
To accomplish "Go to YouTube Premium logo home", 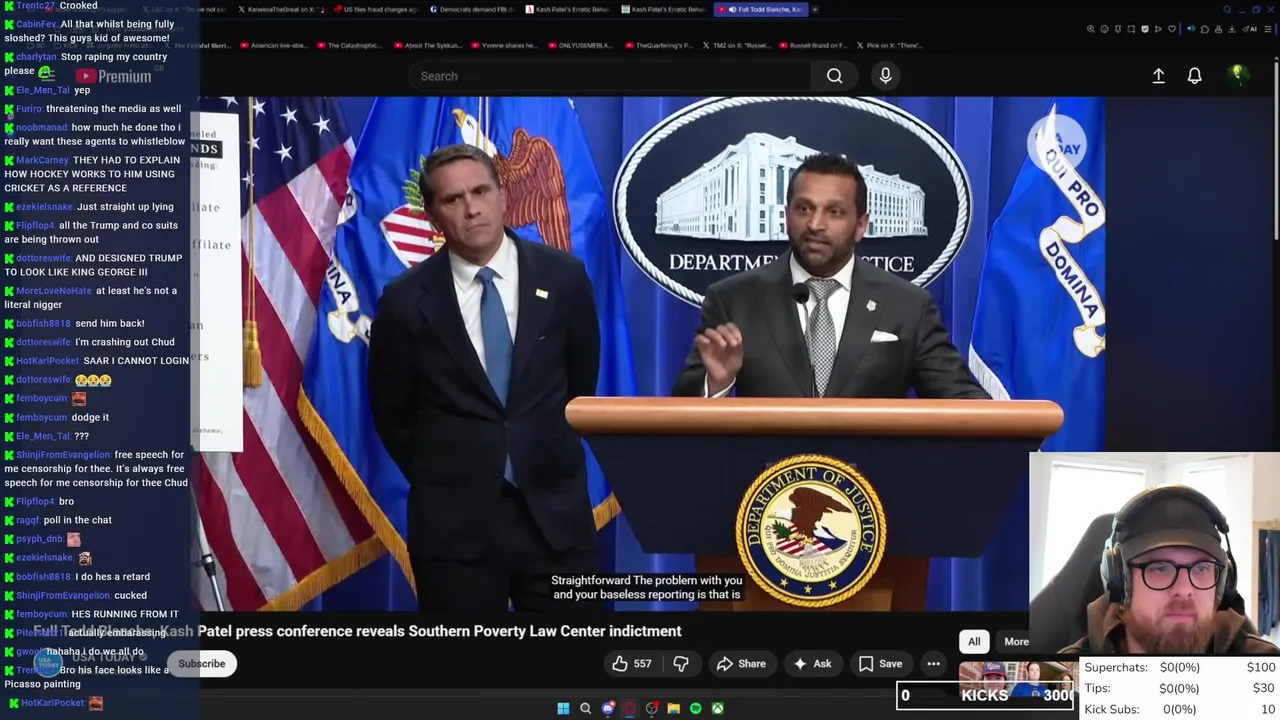I will click(113, 76).
